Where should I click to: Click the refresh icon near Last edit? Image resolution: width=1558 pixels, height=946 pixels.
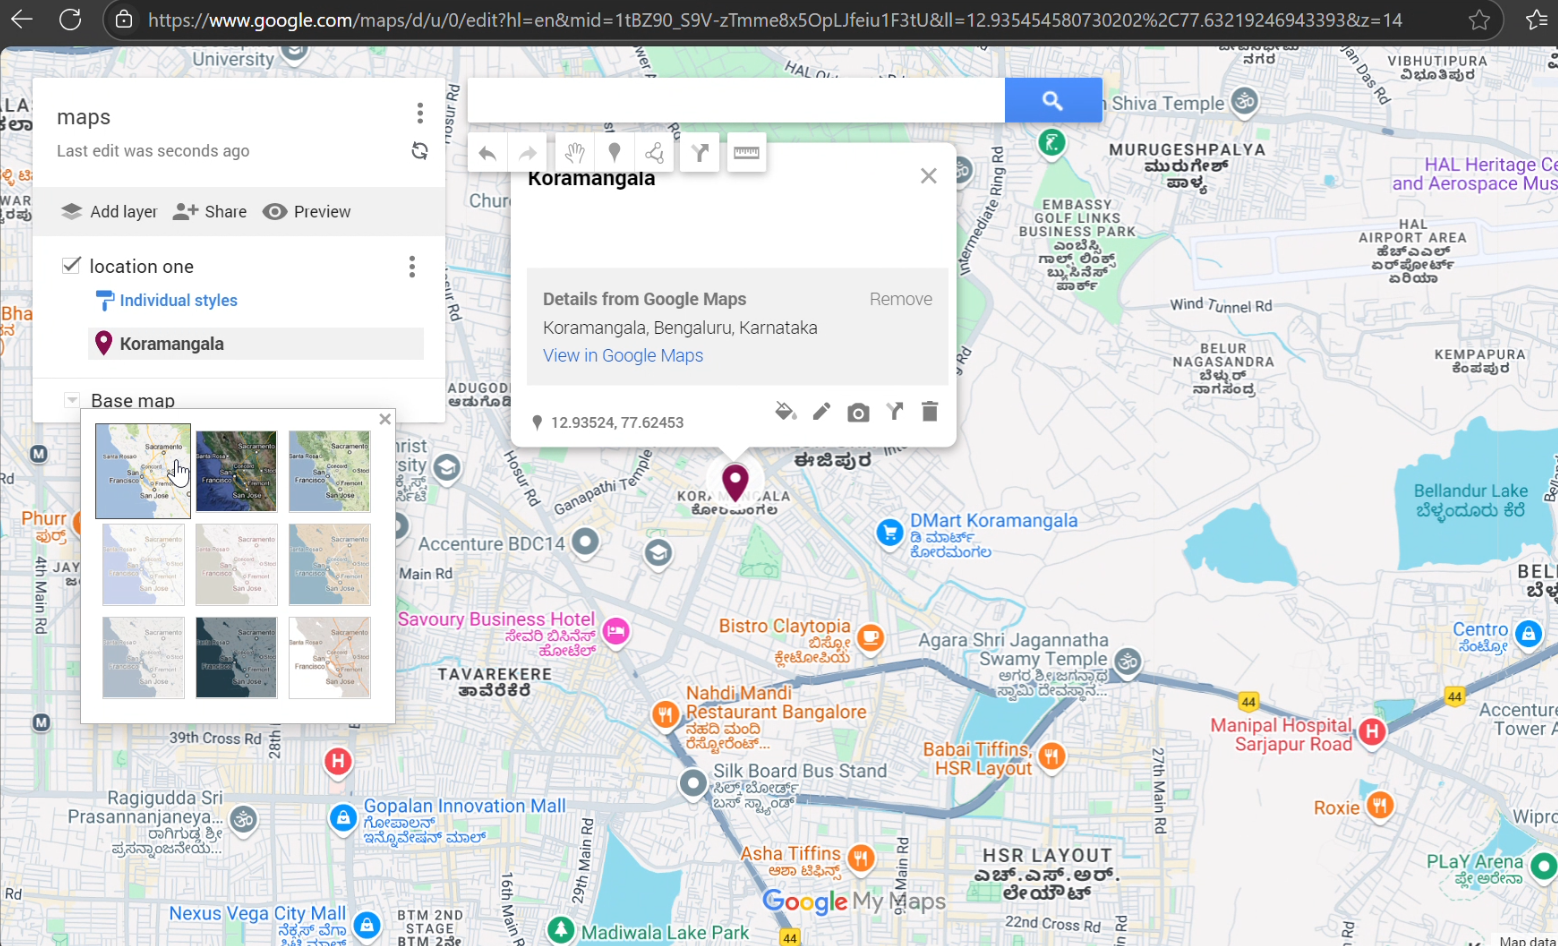click(419, 151)
